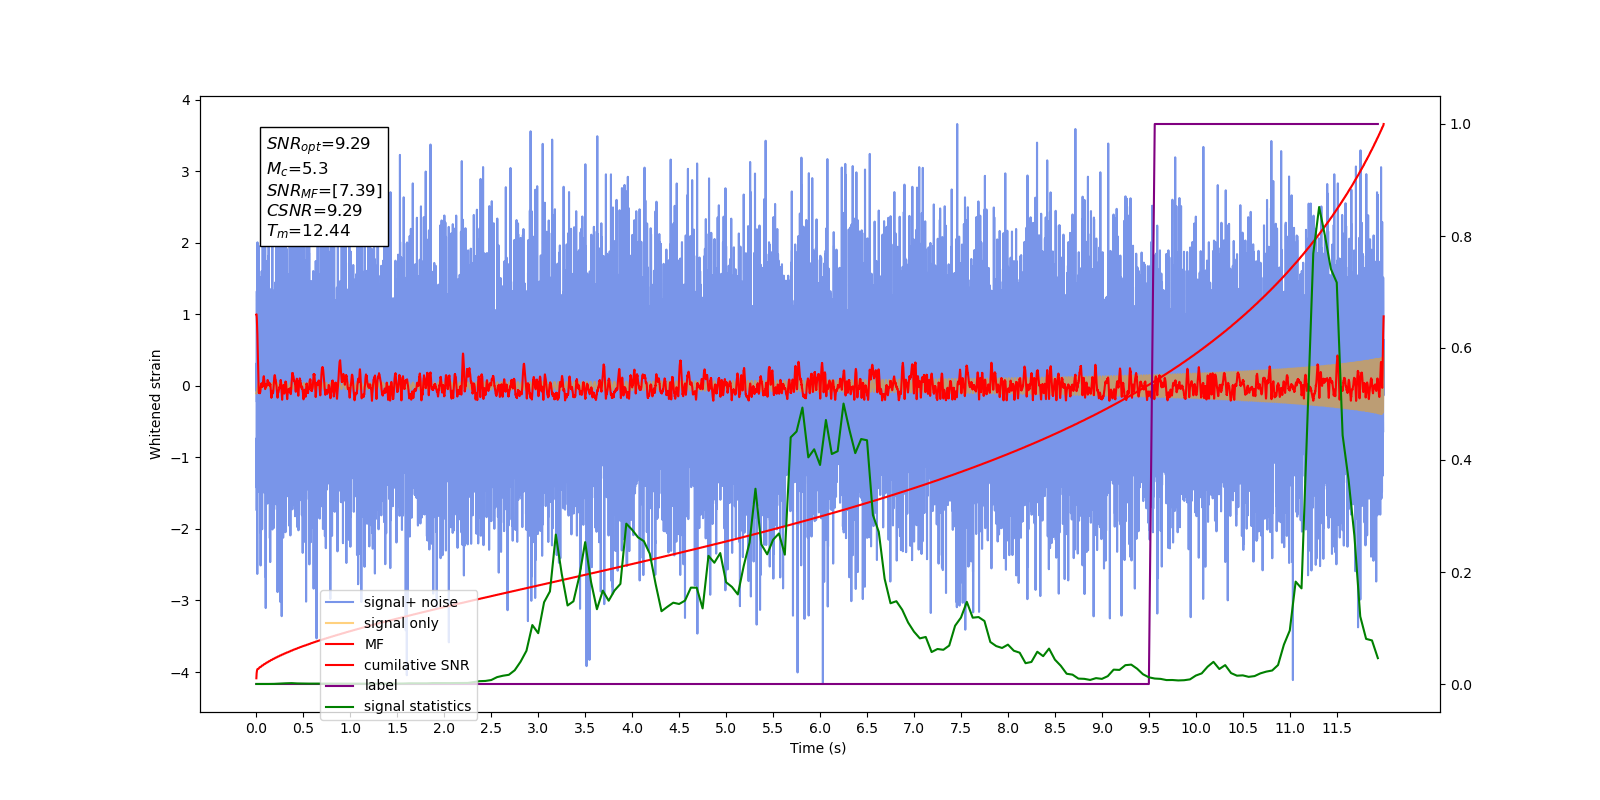
Task: Click the 3.0 tick on the time axis
Action: 538,728
